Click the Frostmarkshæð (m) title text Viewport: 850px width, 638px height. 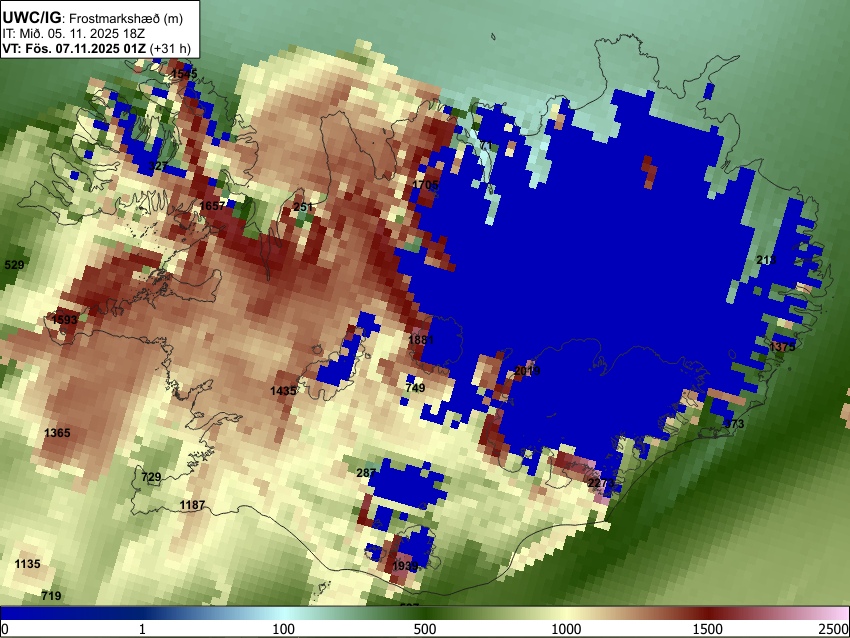coord(126,18)
